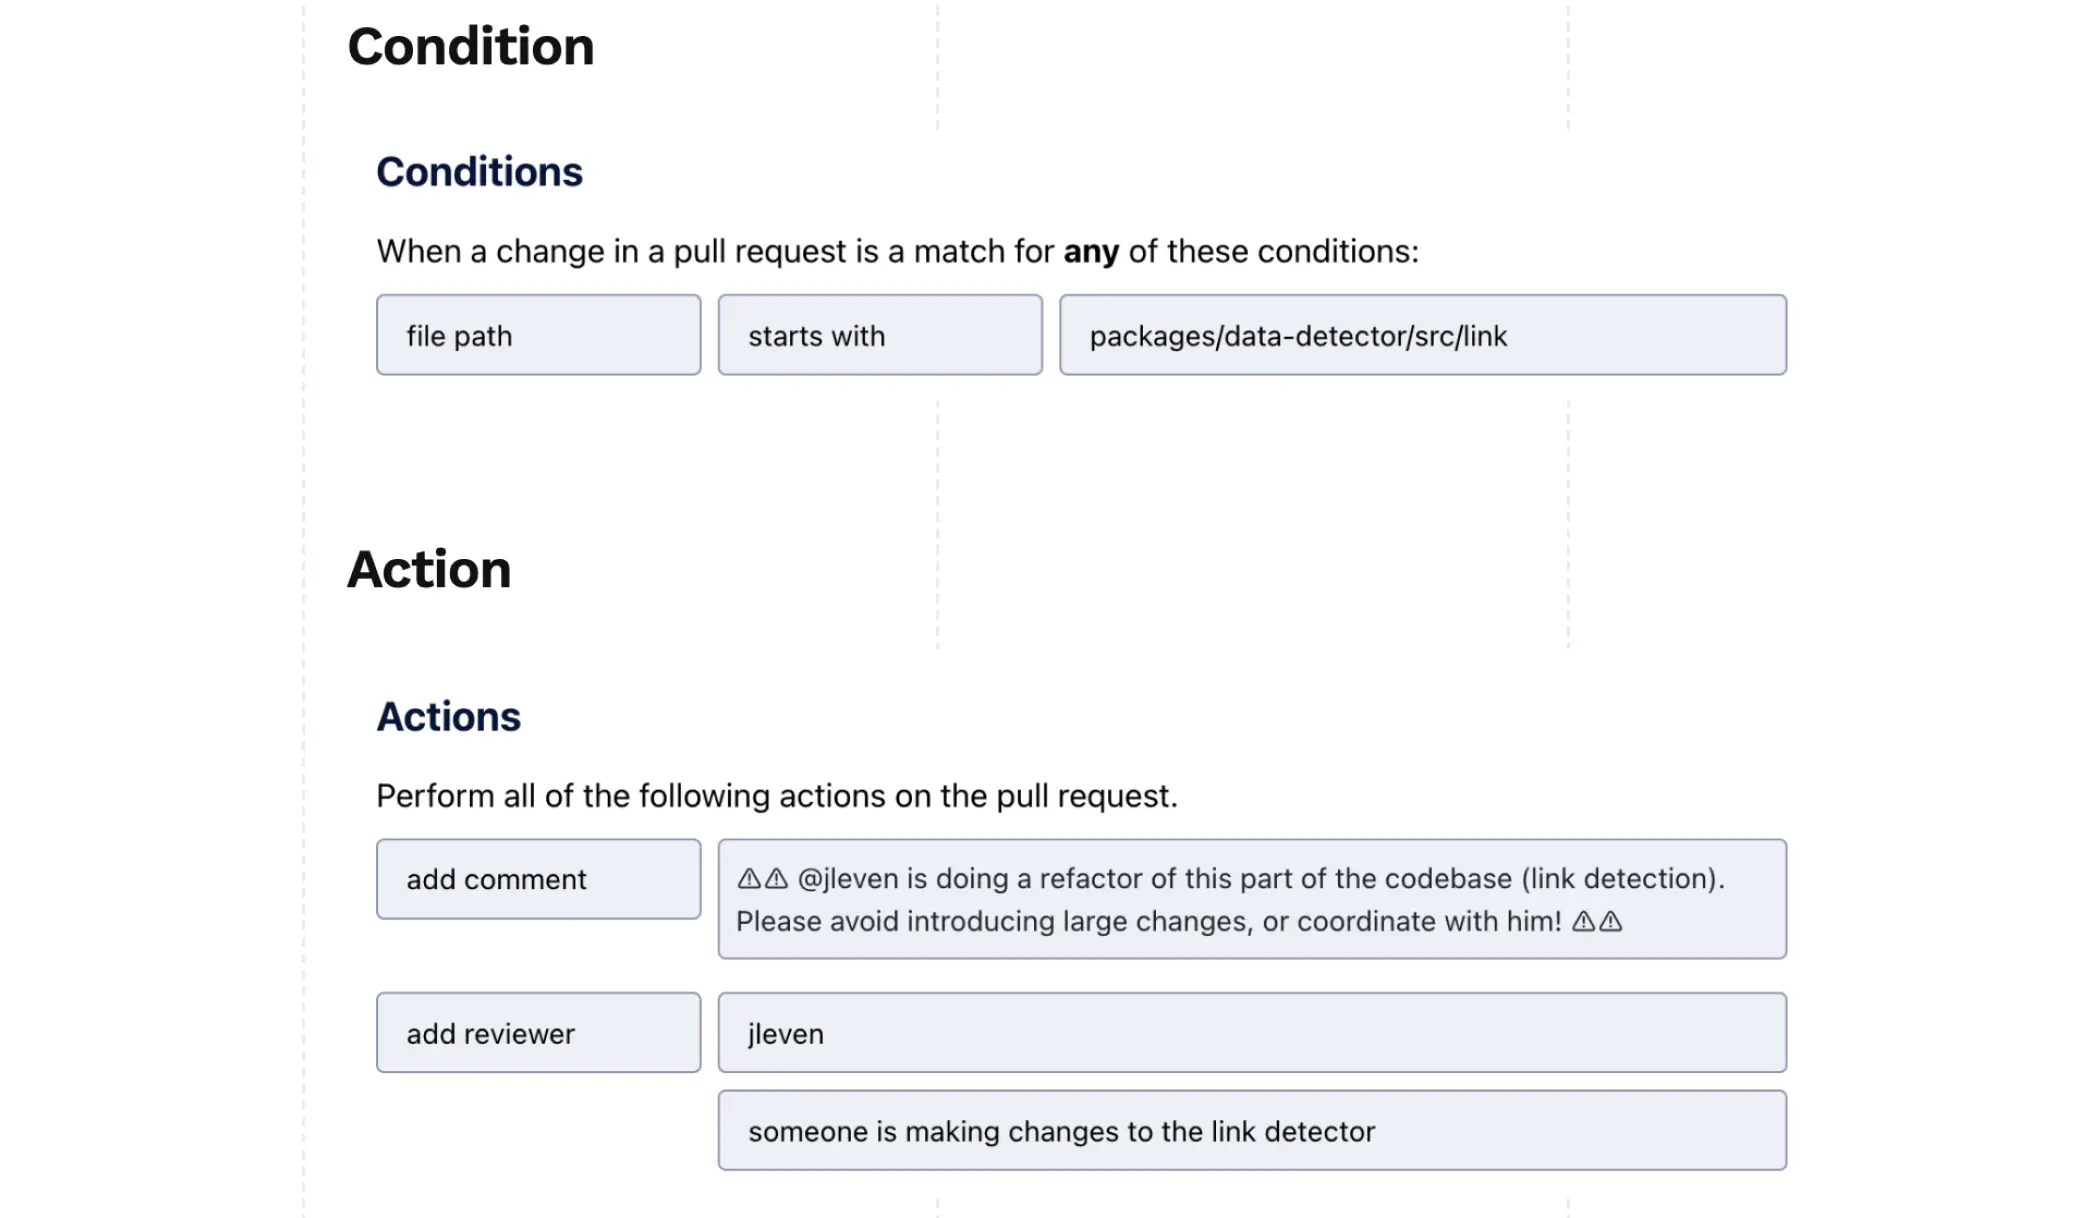Screen dimensions: 2100x1218
Task: Open the 'file path' condition type selector
Action: pyautogui.click(x=538, y=335)
